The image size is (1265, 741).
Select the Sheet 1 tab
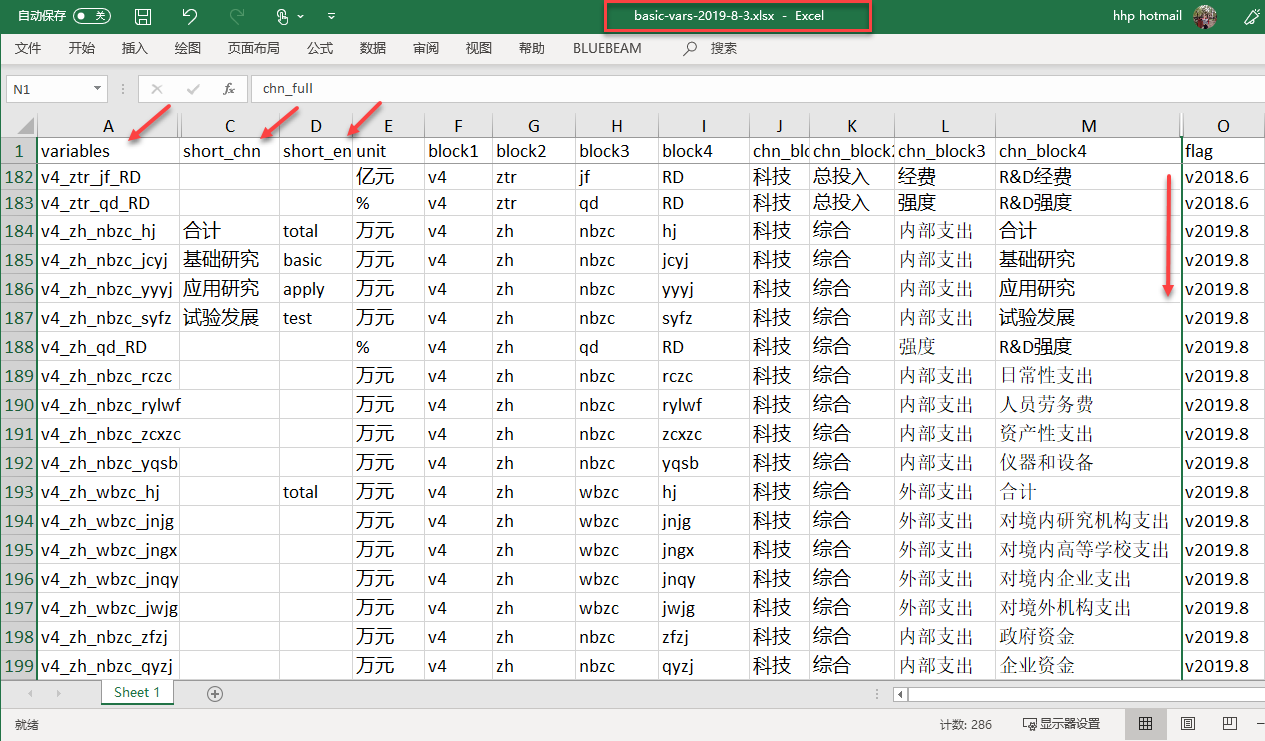(136, 692)
